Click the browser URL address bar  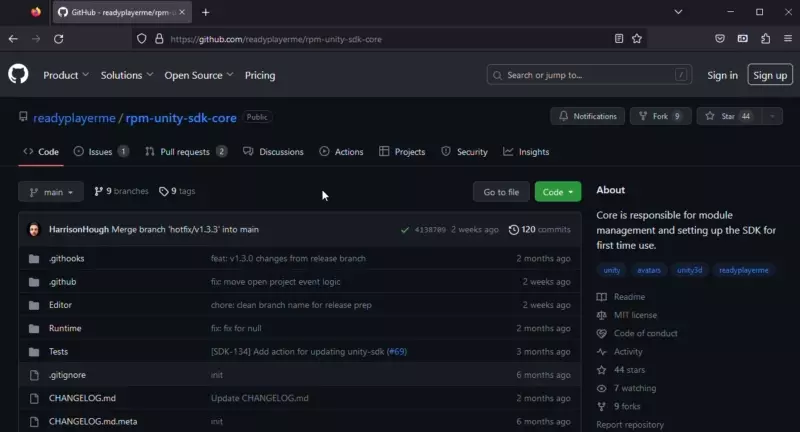pyautogui.click(x=388, y=39)
